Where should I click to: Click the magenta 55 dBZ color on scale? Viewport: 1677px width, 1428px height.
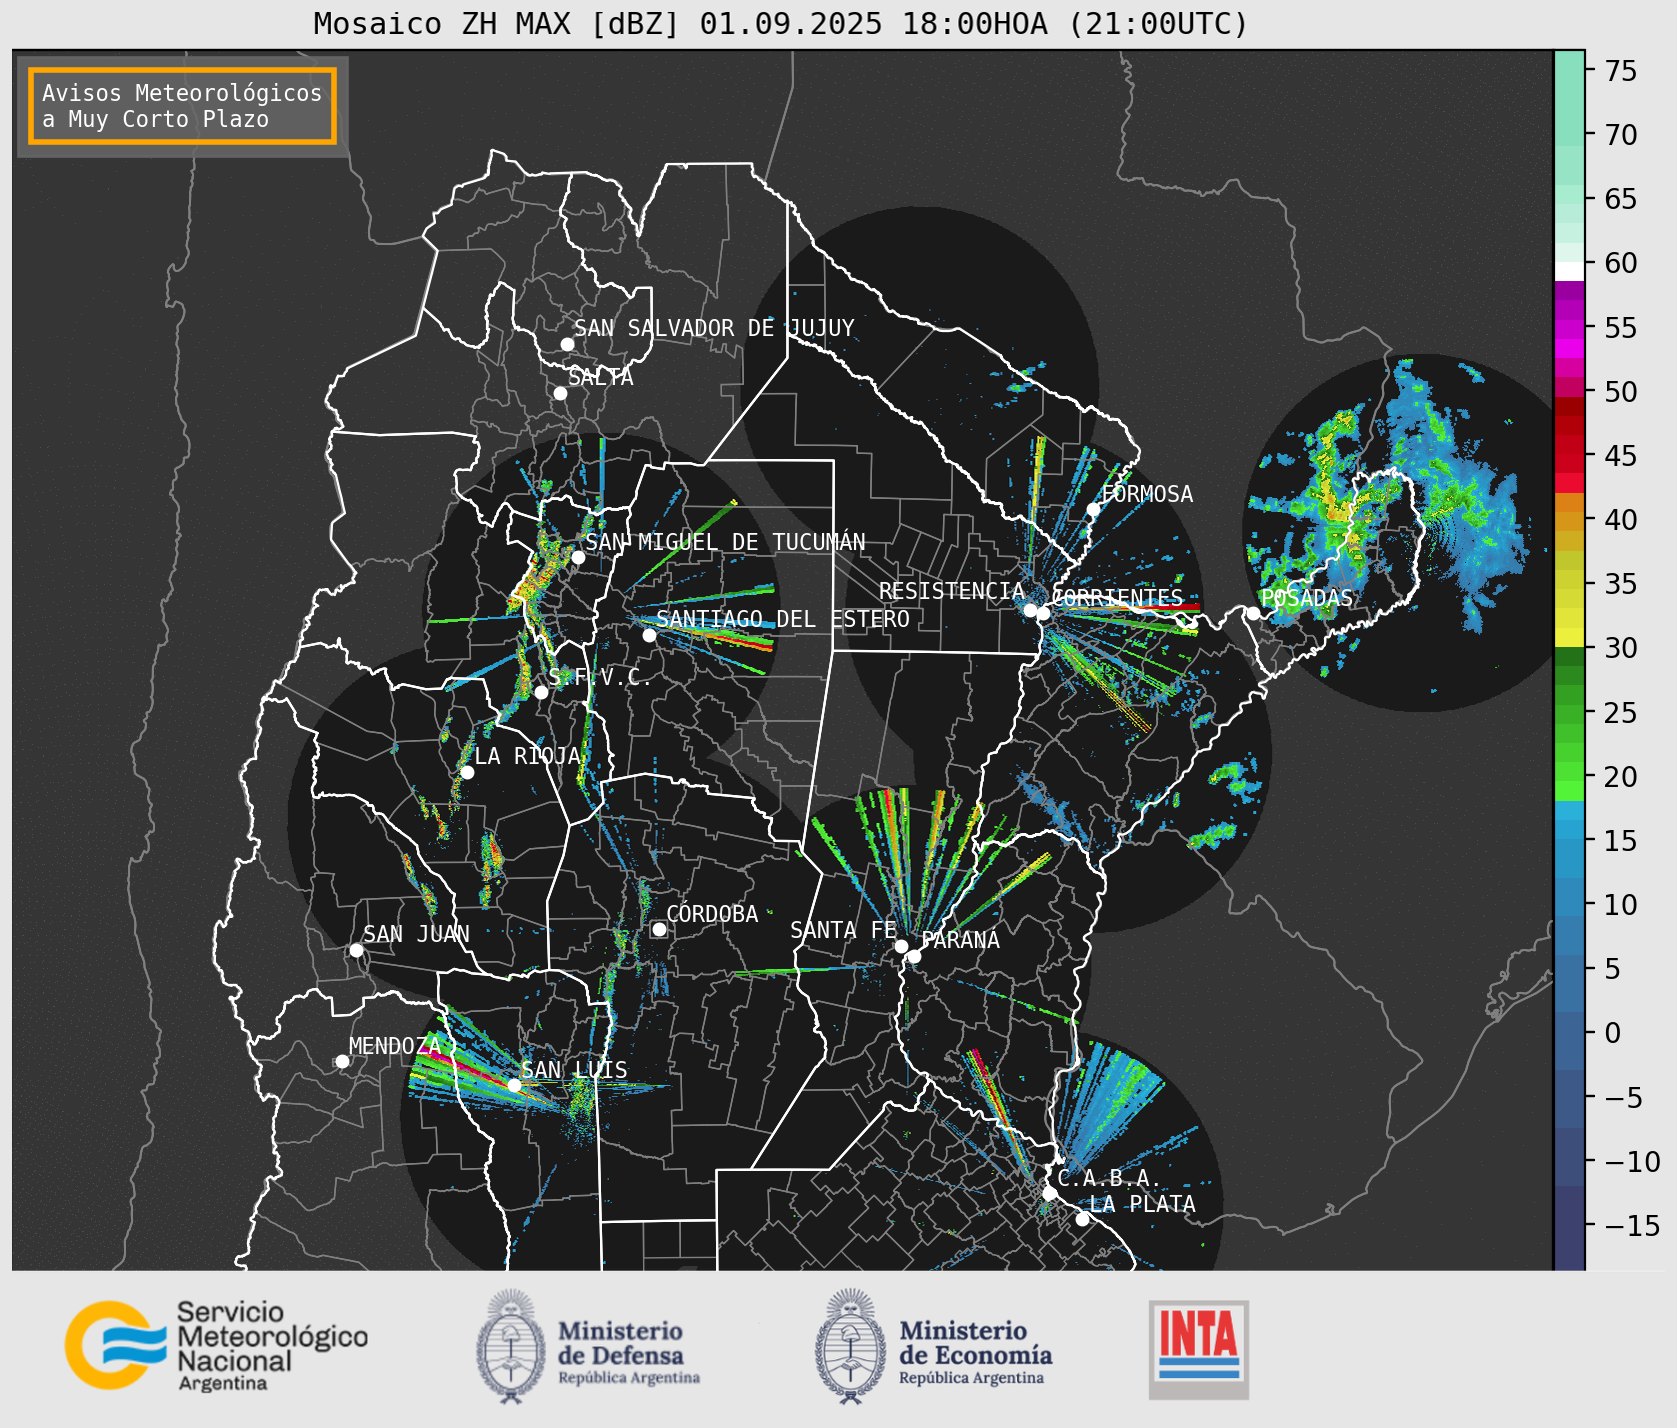1569,329
